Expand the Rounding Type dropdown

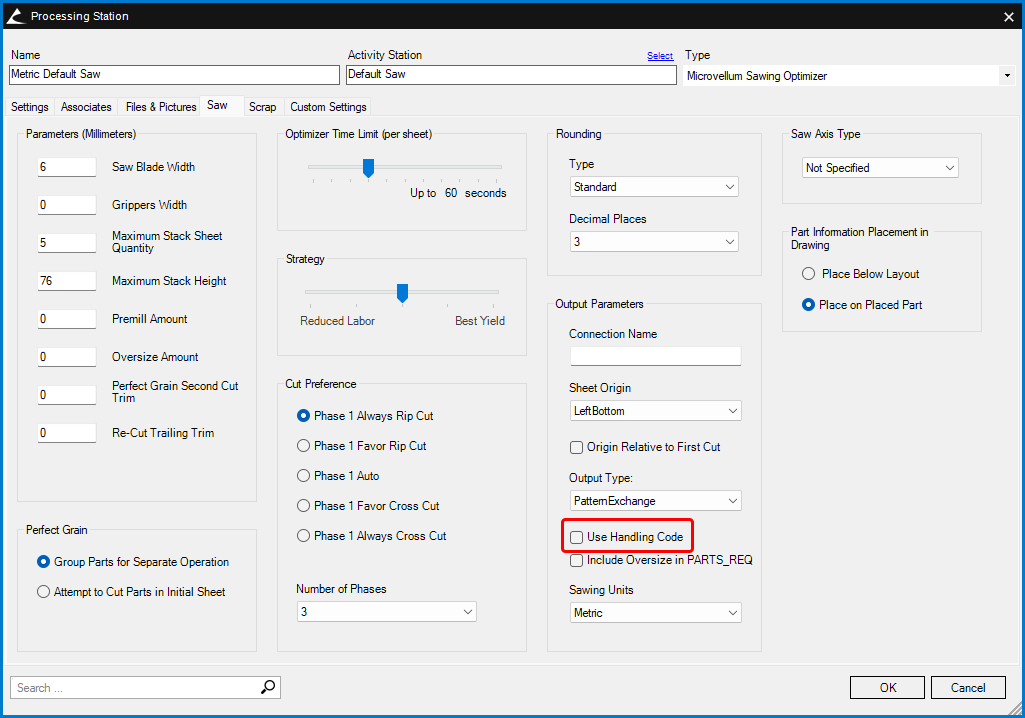654,187
